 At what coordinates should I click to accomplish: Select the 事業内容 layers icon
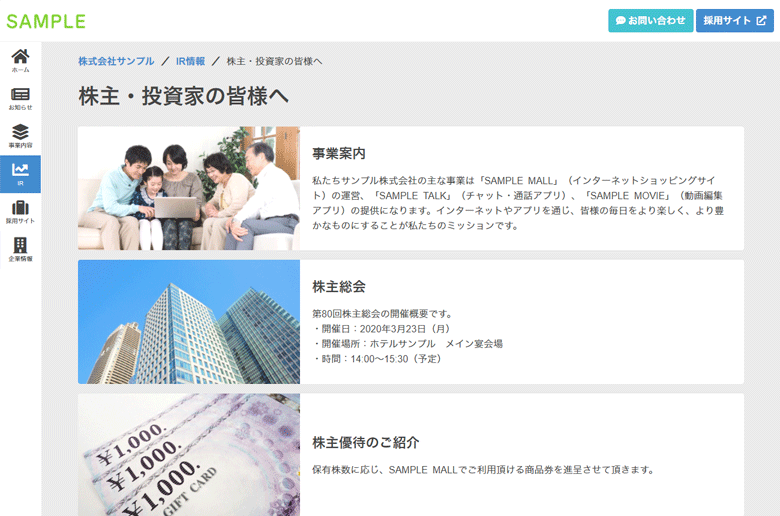click(20, 132)
